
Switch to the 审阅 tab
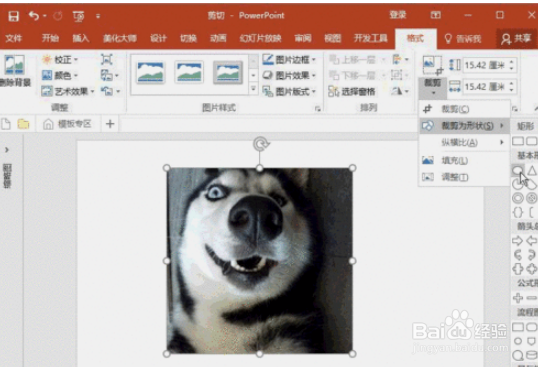[x=303, y=38]
